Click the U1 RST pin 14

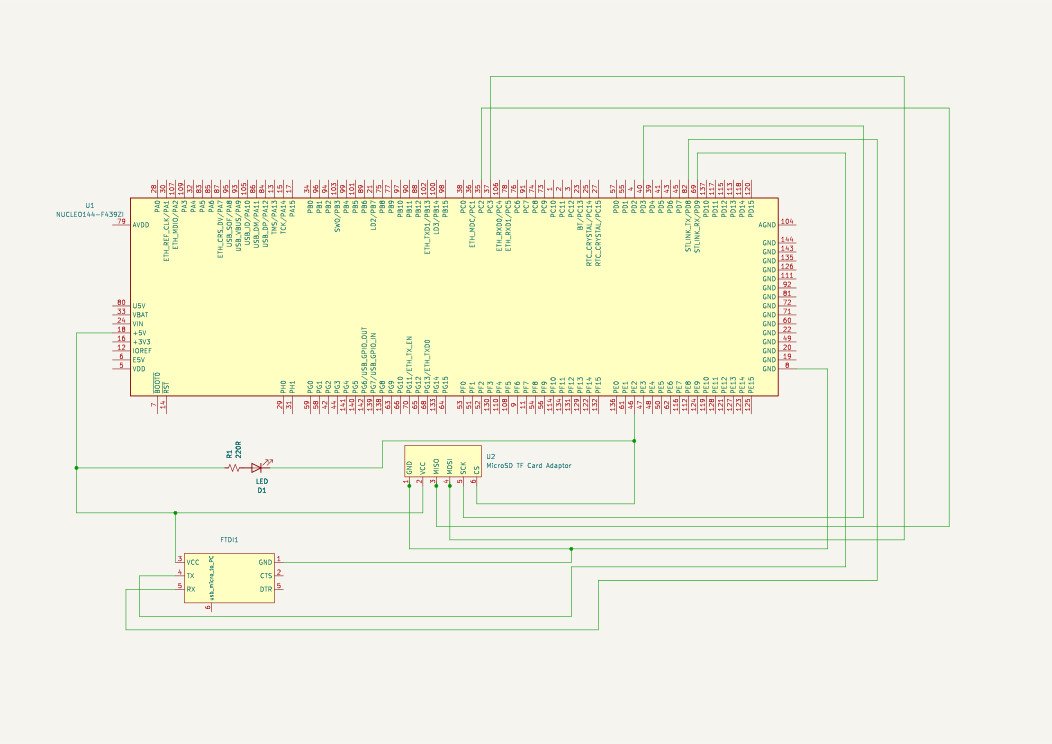coord(163,405)
